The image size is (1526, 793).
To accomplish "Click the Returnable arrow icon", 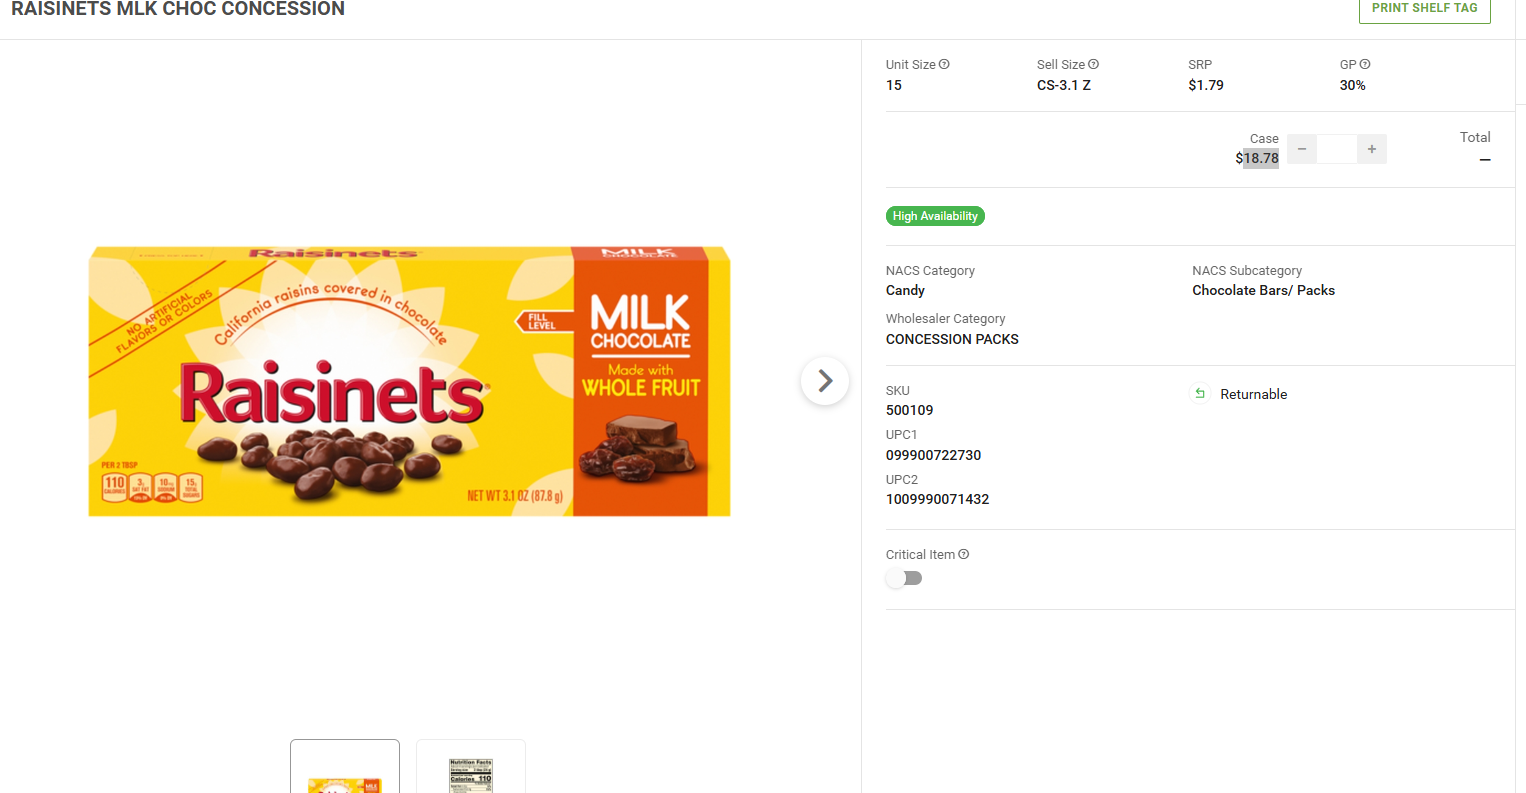I will pyautogui.click(x=1200, y=394).
